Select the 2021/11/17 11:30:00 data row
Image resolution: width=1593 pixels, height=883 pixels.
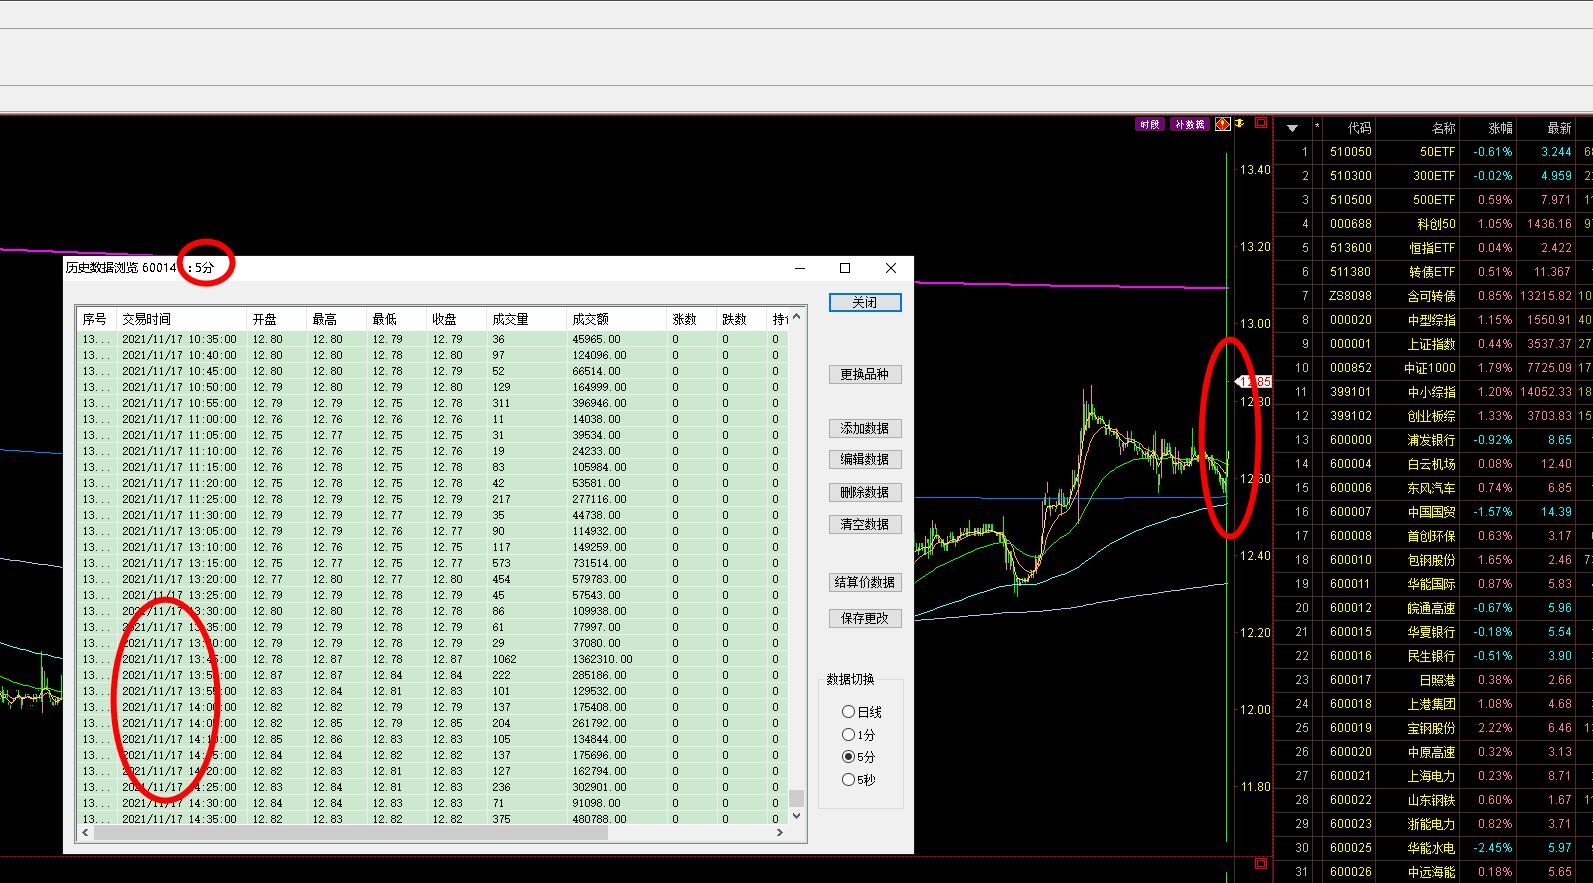click(x=433, y=515)
